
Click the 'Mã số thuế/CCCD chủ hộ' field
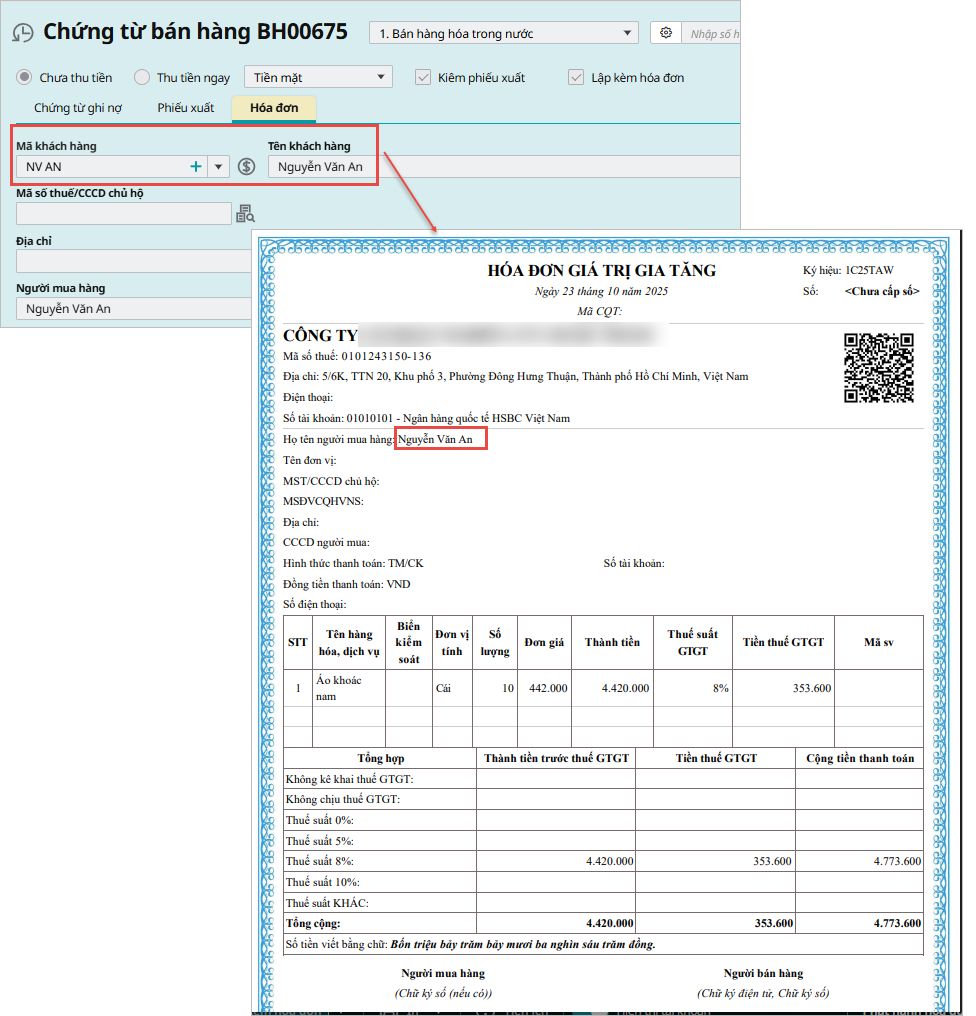pos(124,213)
